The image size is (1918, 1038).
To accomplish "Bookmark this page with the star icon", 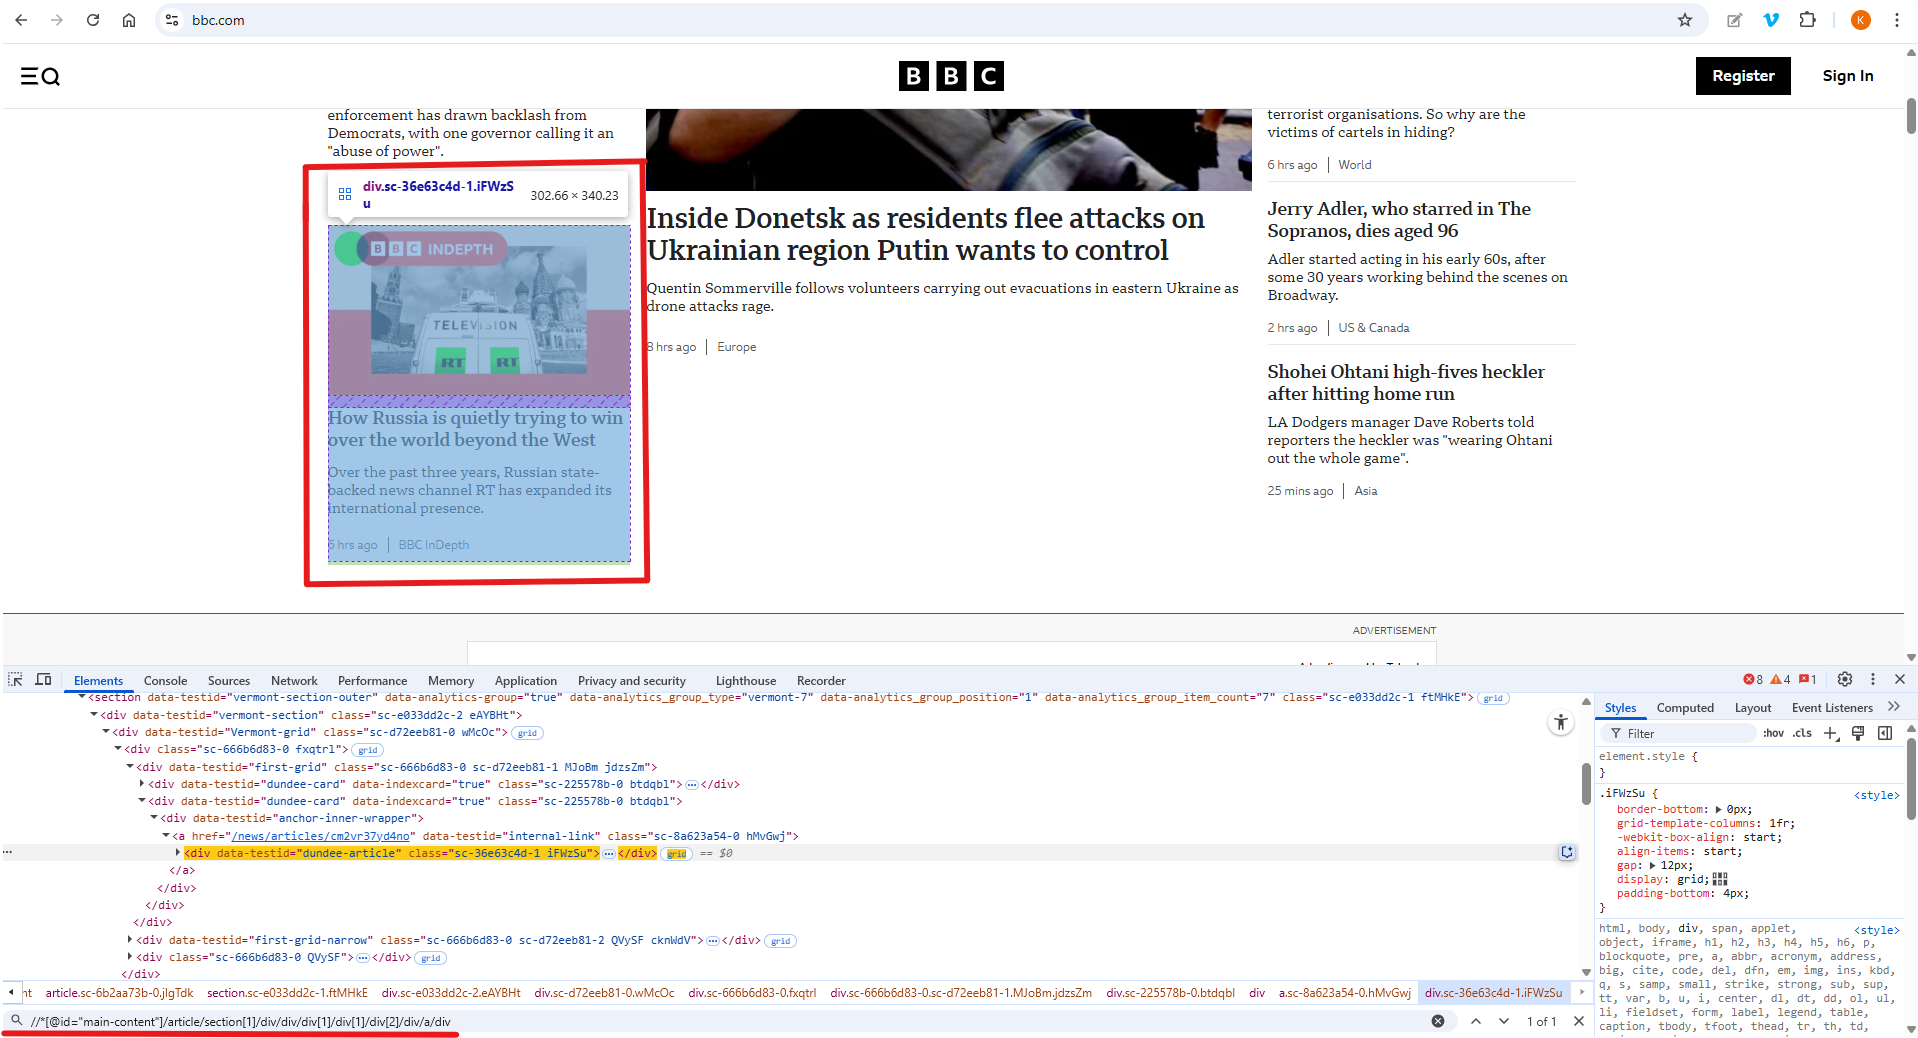I will click(x=1685, y=20).
